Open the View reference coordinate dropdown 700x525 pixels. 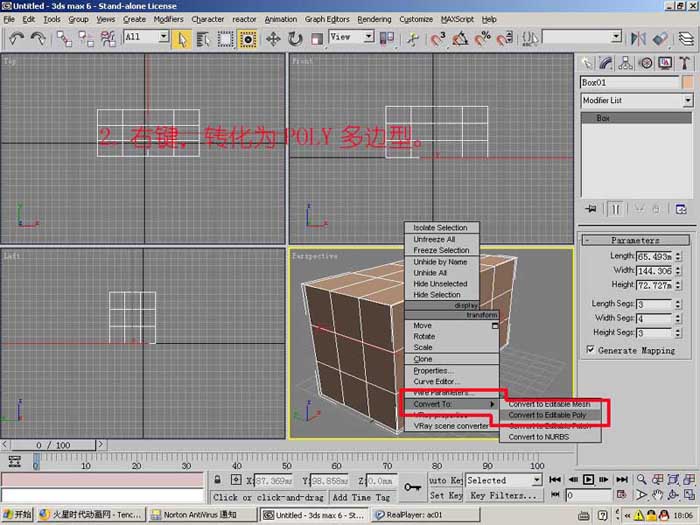[369, 36]
